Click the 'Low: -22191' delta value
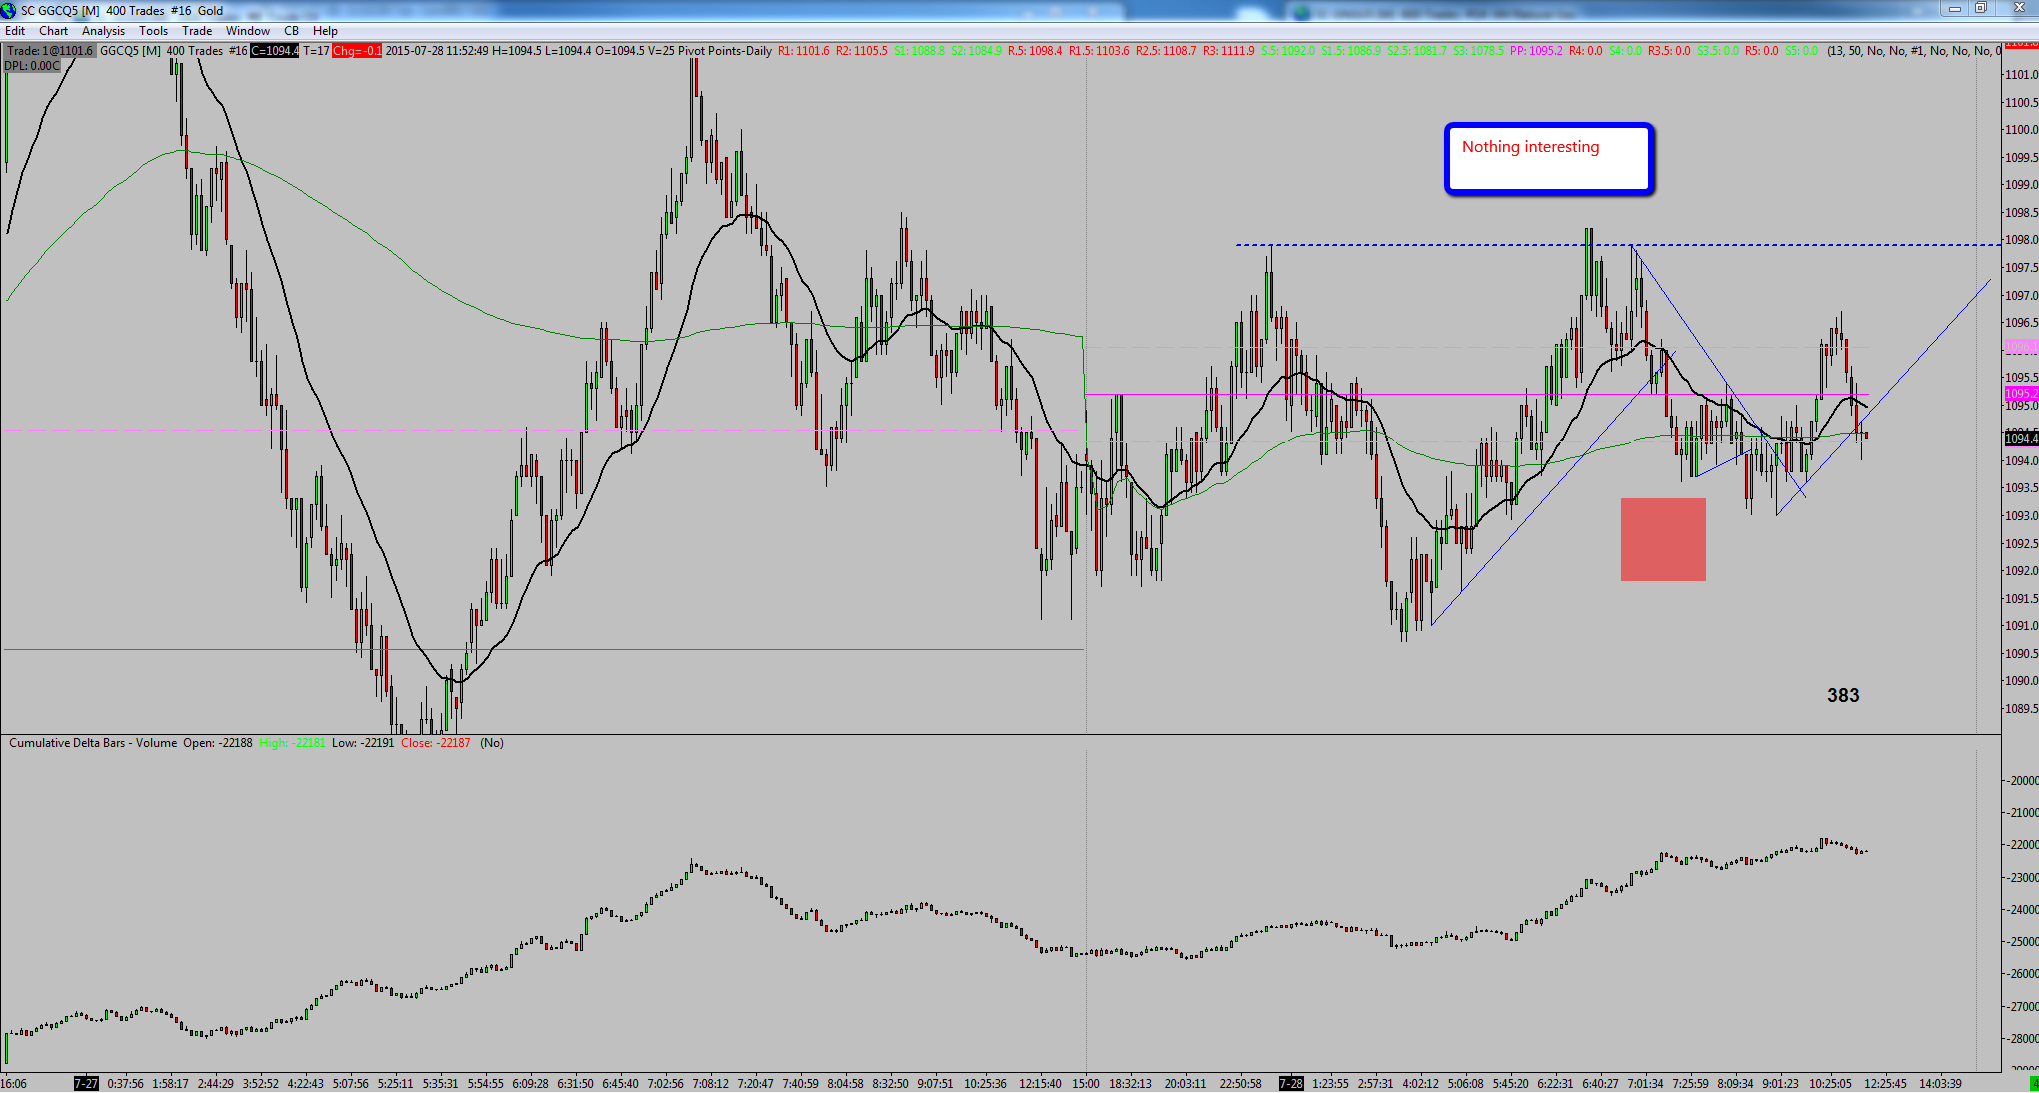The width and height of the screenshot is (2039, 1093). [363, 743]
